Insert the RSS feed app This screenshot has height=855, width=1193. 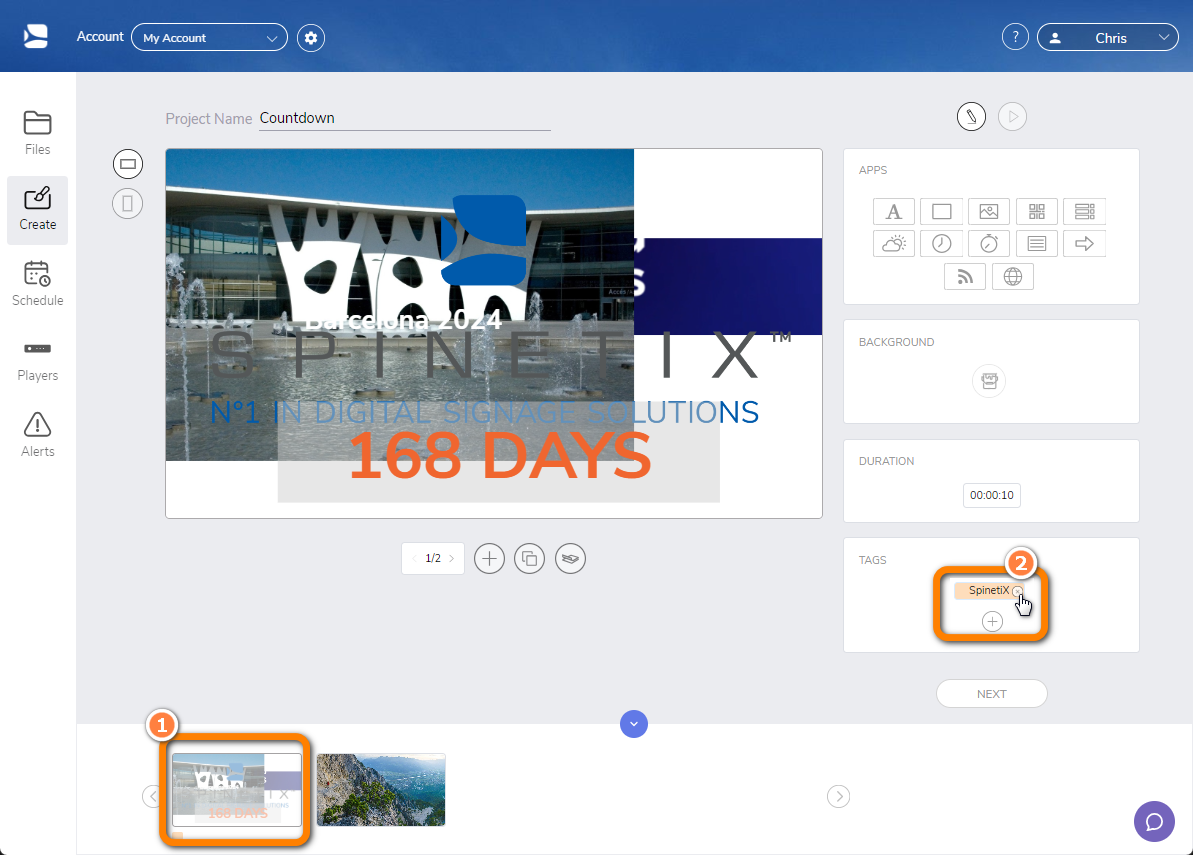click(965, 277)
